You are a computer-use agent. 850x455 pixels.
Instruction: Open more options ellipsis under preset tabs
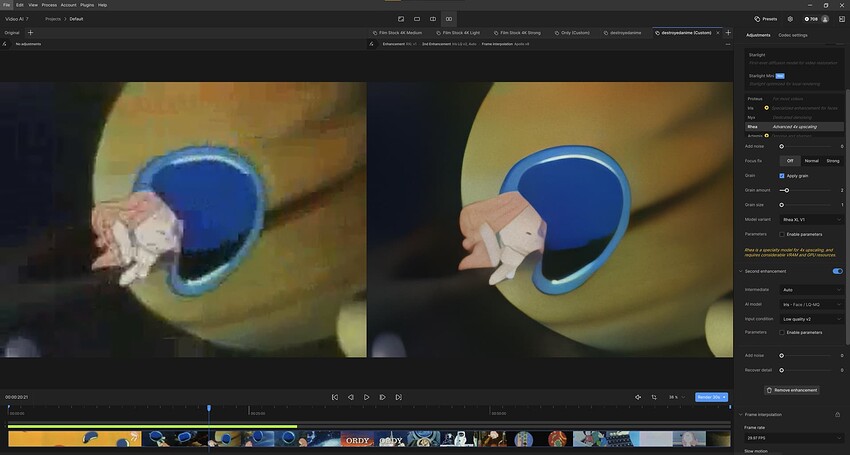[727, 44]
